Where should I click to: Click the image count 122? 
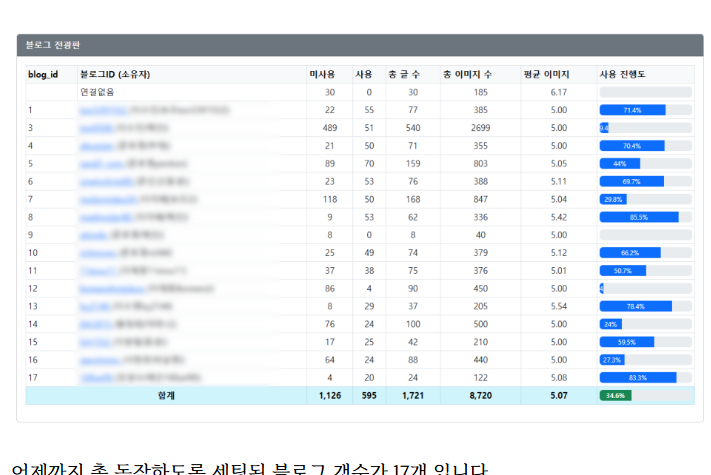[x=481, y=378]
